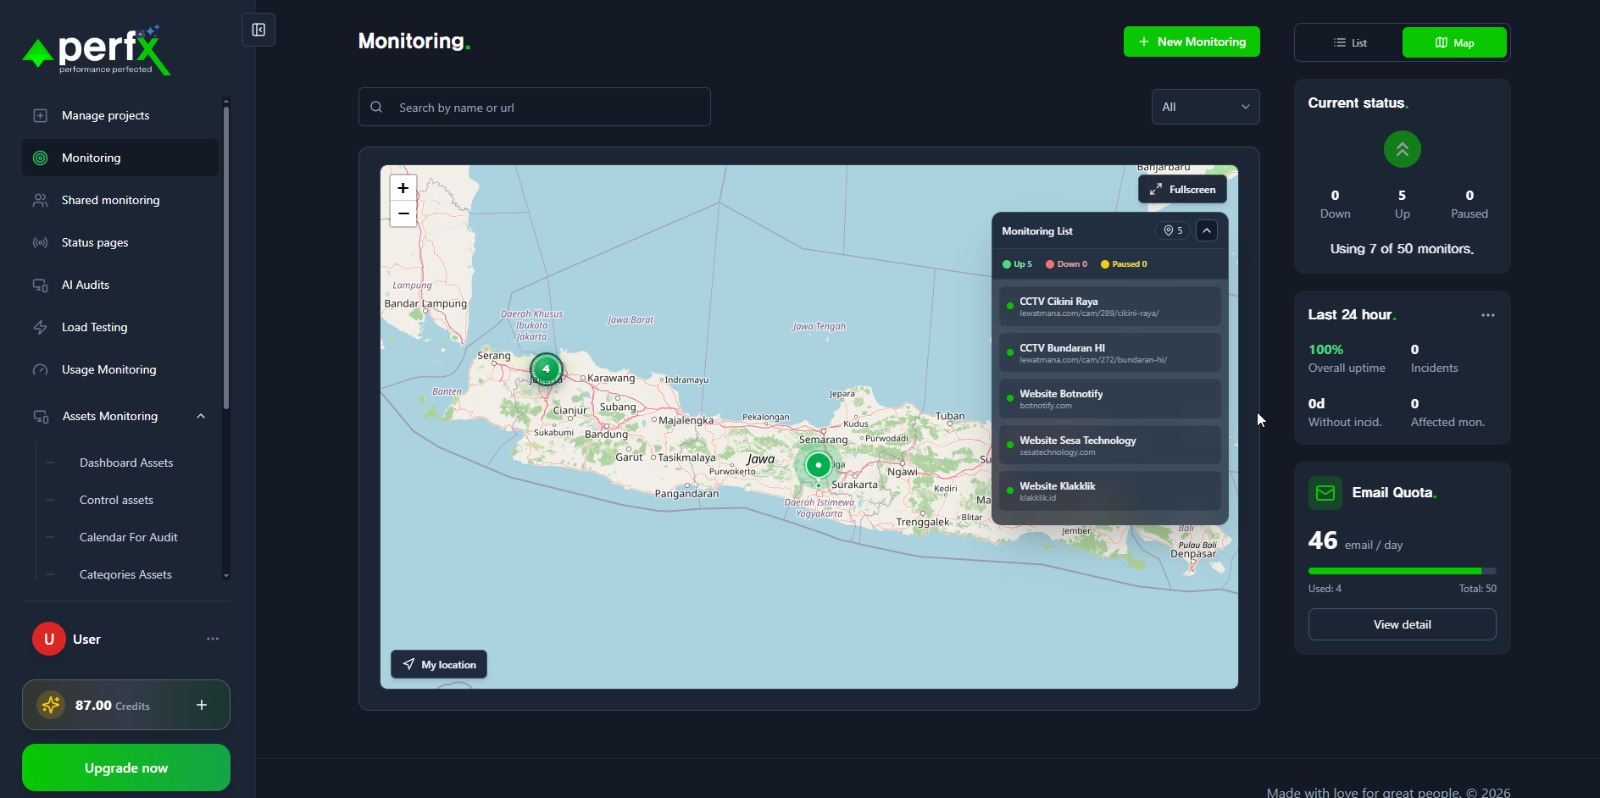Click the green marker near Surakarta
This screenshot has width=1600, height=798.
coord(818,465)
